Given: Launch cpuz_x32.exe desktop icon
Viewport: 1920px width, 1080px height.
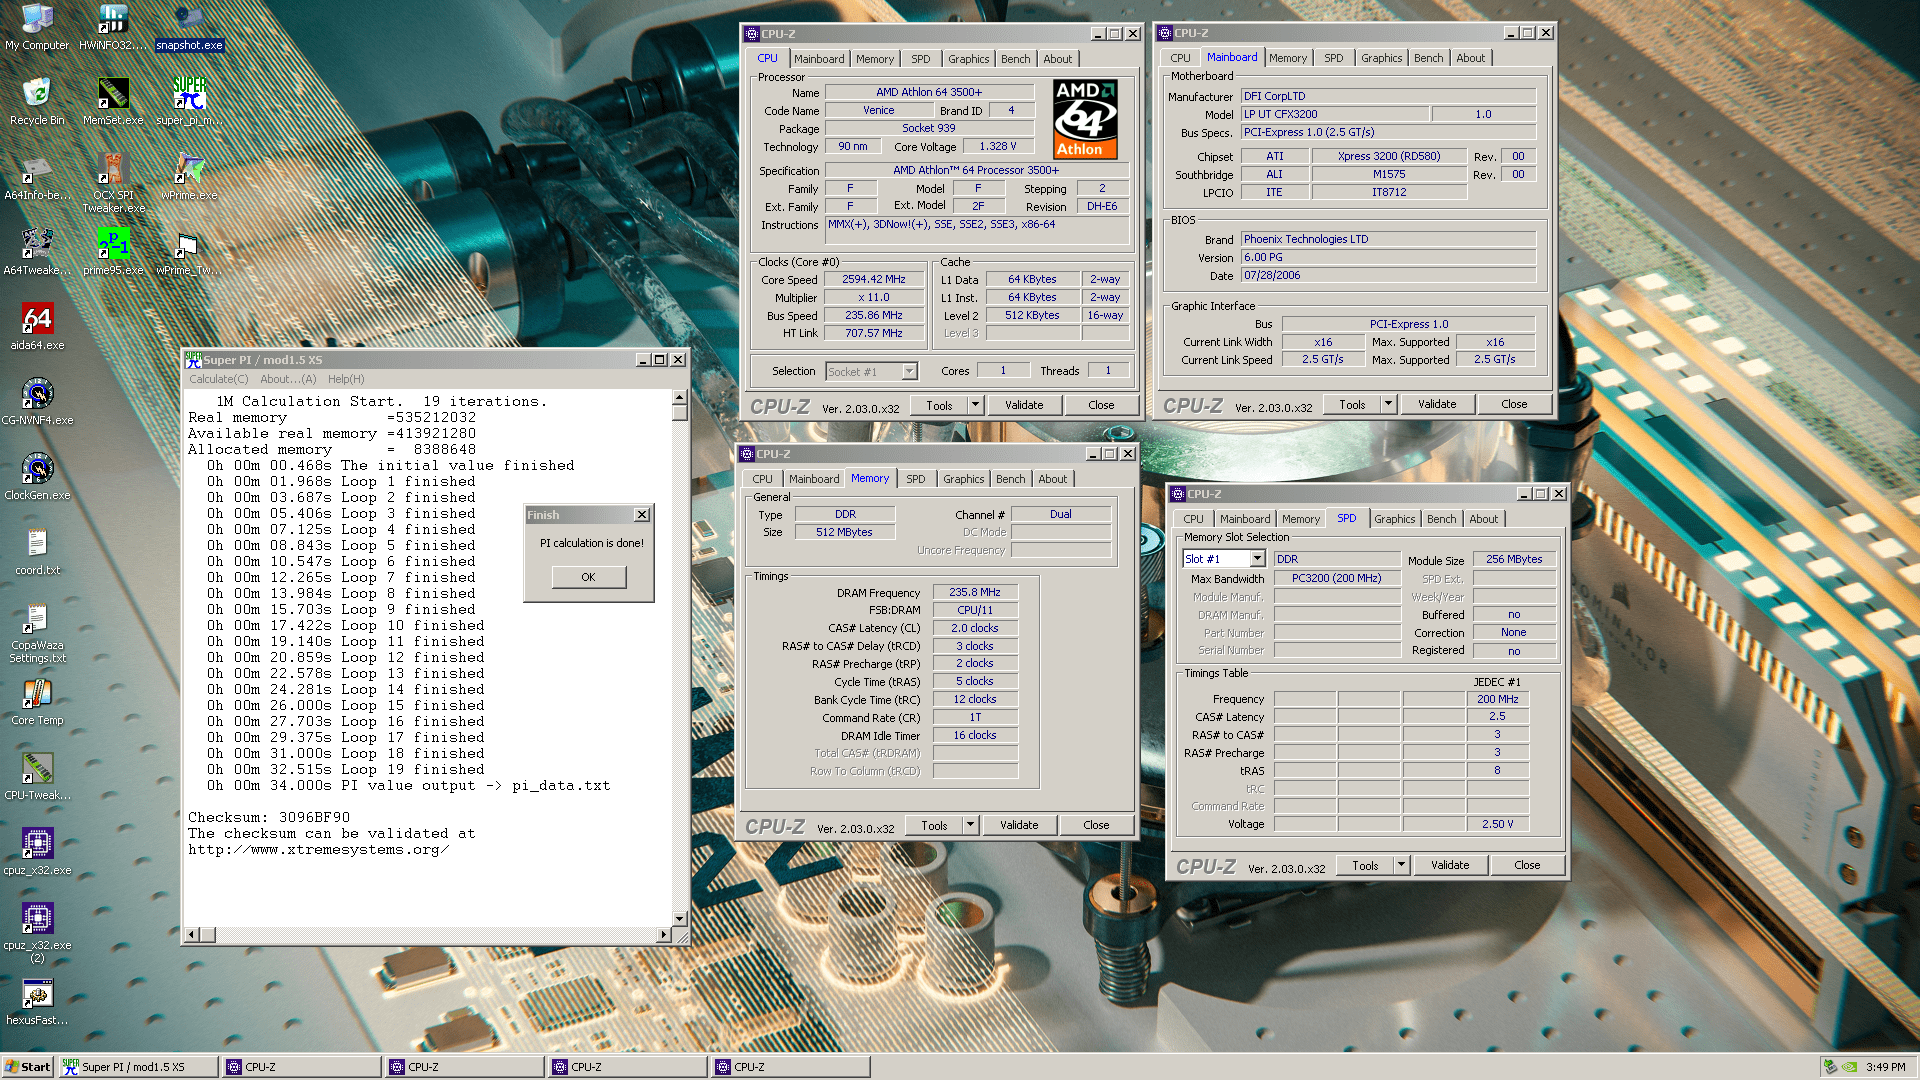Looking at the screenshot, I should pos(37,851).
